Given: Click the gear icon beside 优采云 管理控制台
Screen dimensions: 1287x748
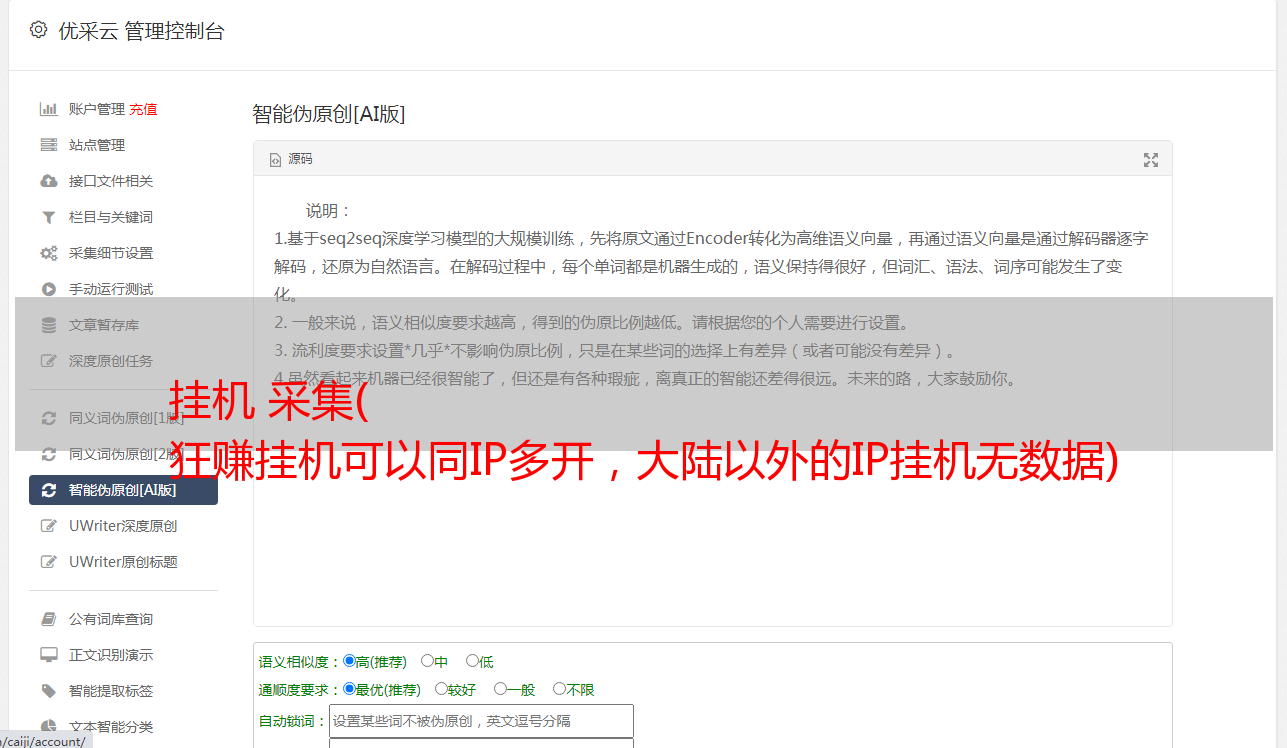Looking at the screenshot, I should [x=38, y=30].
